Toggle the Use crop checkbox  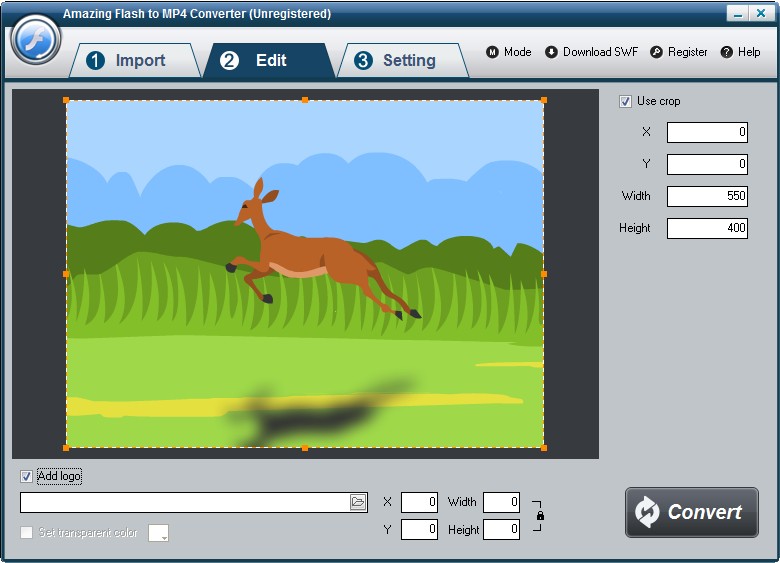[625, 101]
